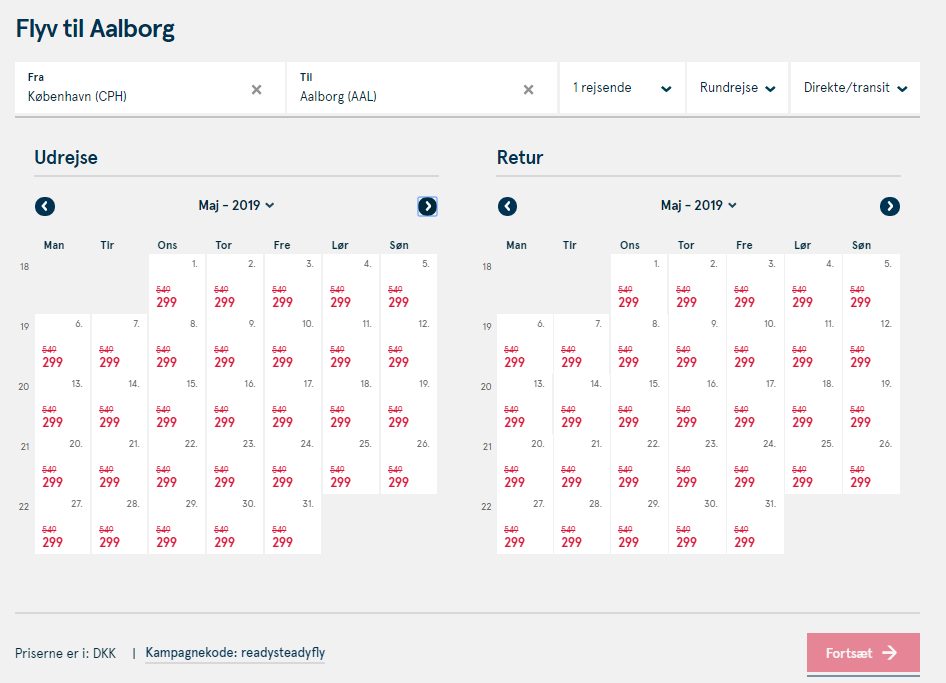This screenshot has height=683, width=946.
Task: Clear the København (CPH) departure field
Action: pos(256,89)
